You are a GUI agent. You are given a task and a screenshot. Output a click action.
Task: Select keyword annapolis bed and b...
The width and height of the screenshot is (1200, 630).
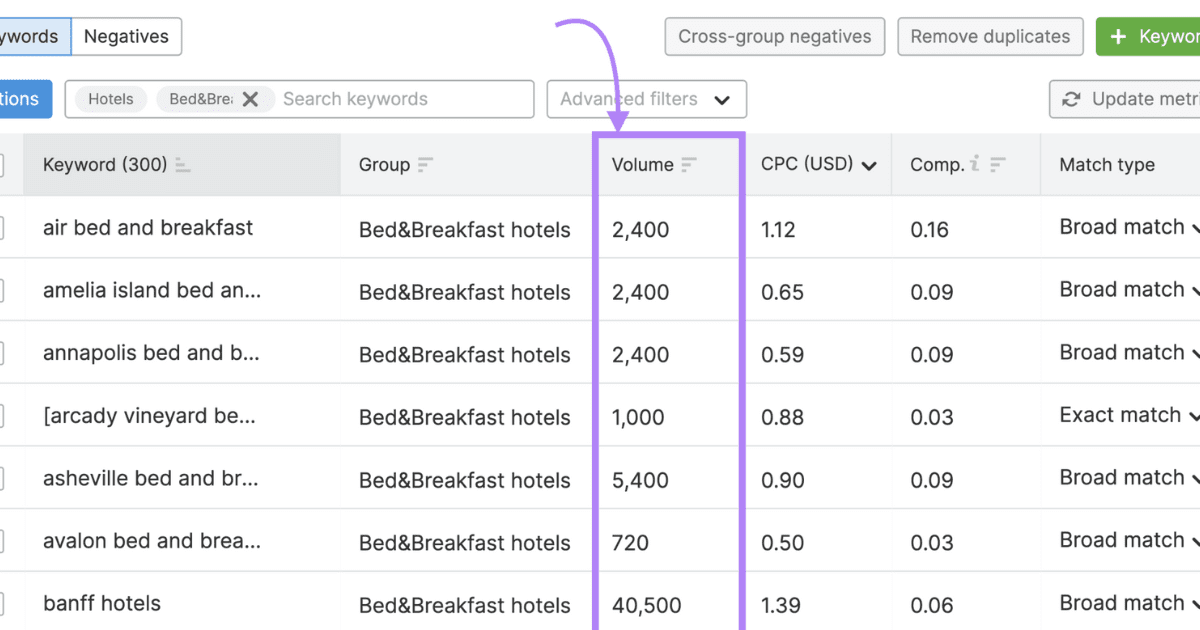pos(151,353)
